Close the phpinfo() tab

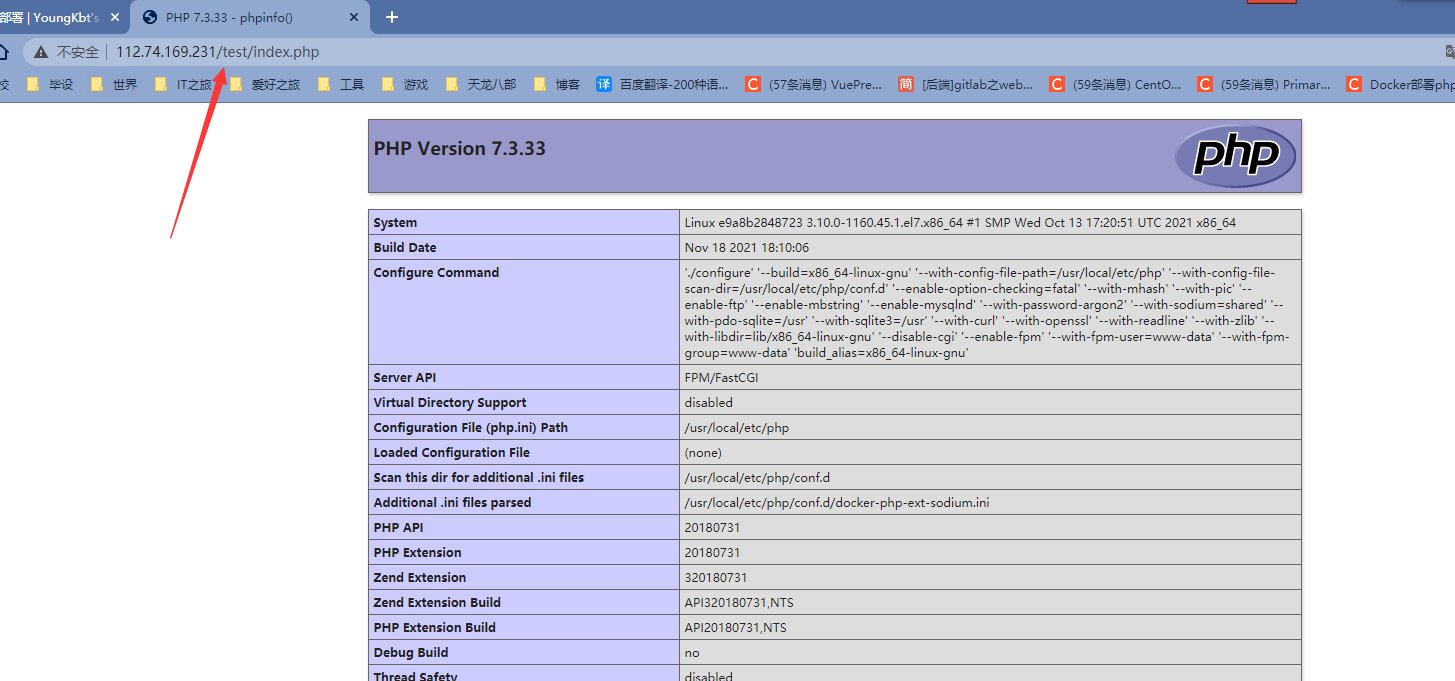click(357, 17)
